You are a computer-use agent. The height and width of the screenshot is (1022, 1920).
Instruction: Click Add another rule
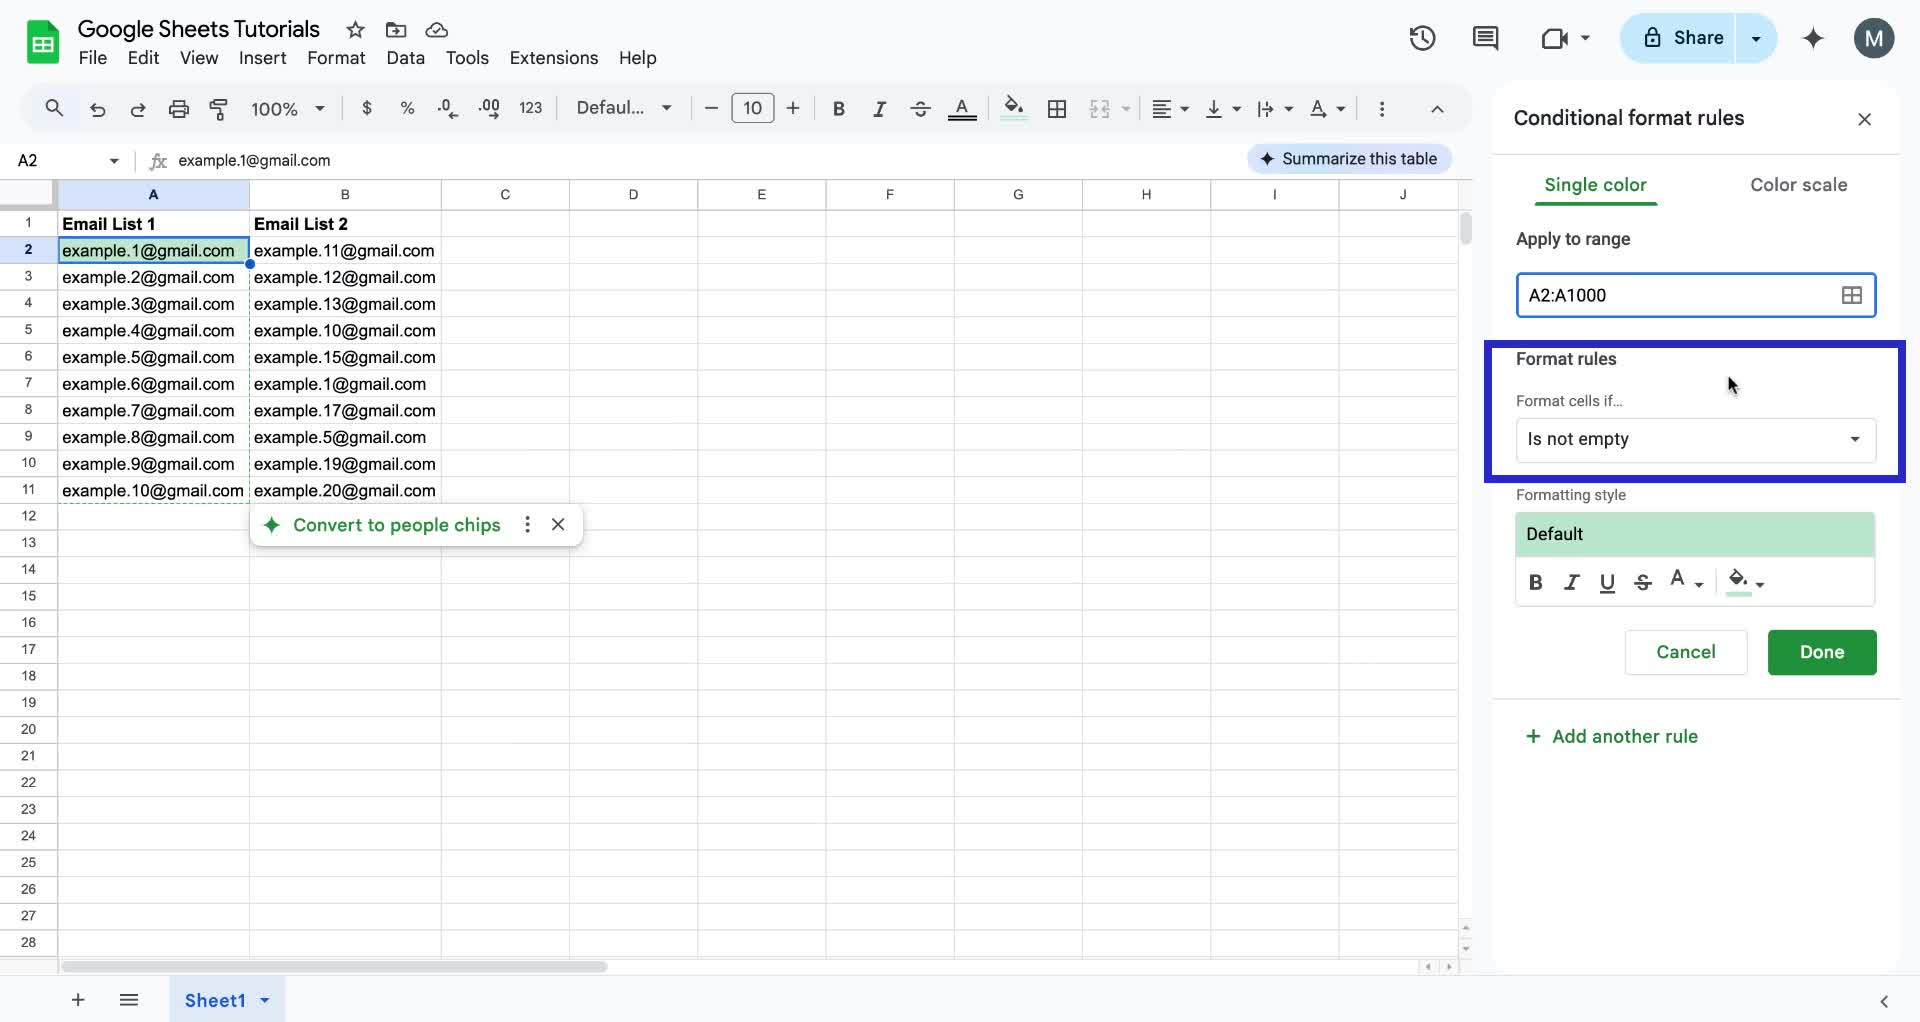click(1612, 736)
